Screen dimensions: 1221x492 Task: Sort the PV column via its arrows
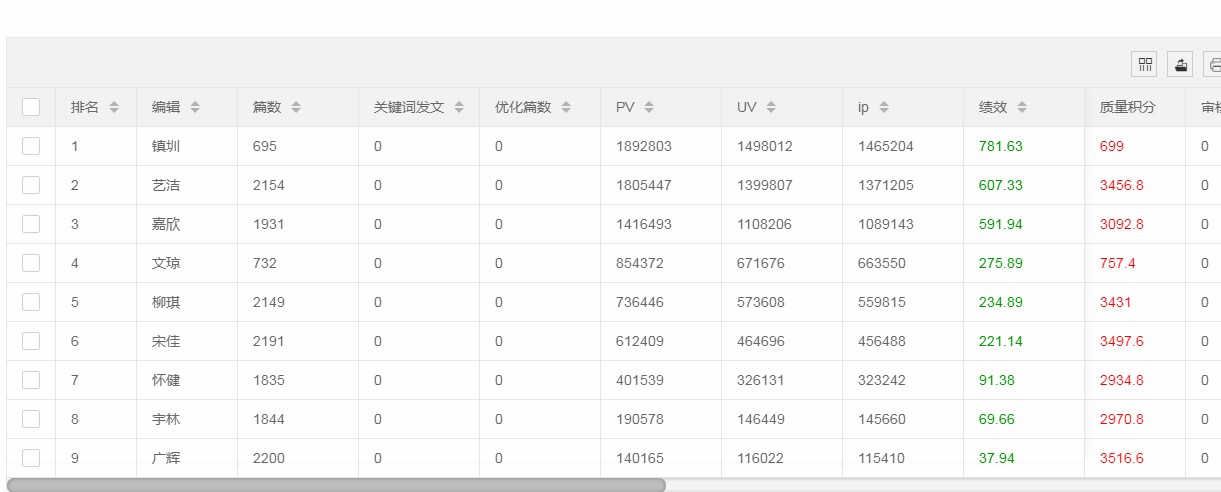pos(649,107)
